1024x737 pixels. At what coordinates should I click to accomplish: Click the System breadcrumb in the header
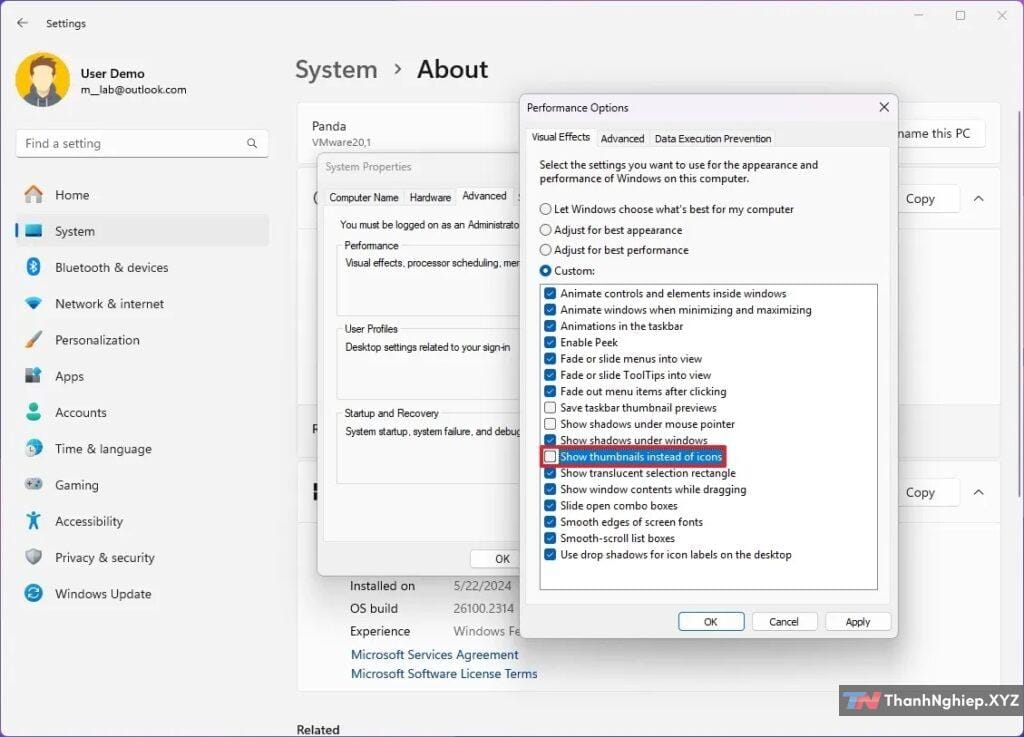[336, 69]
